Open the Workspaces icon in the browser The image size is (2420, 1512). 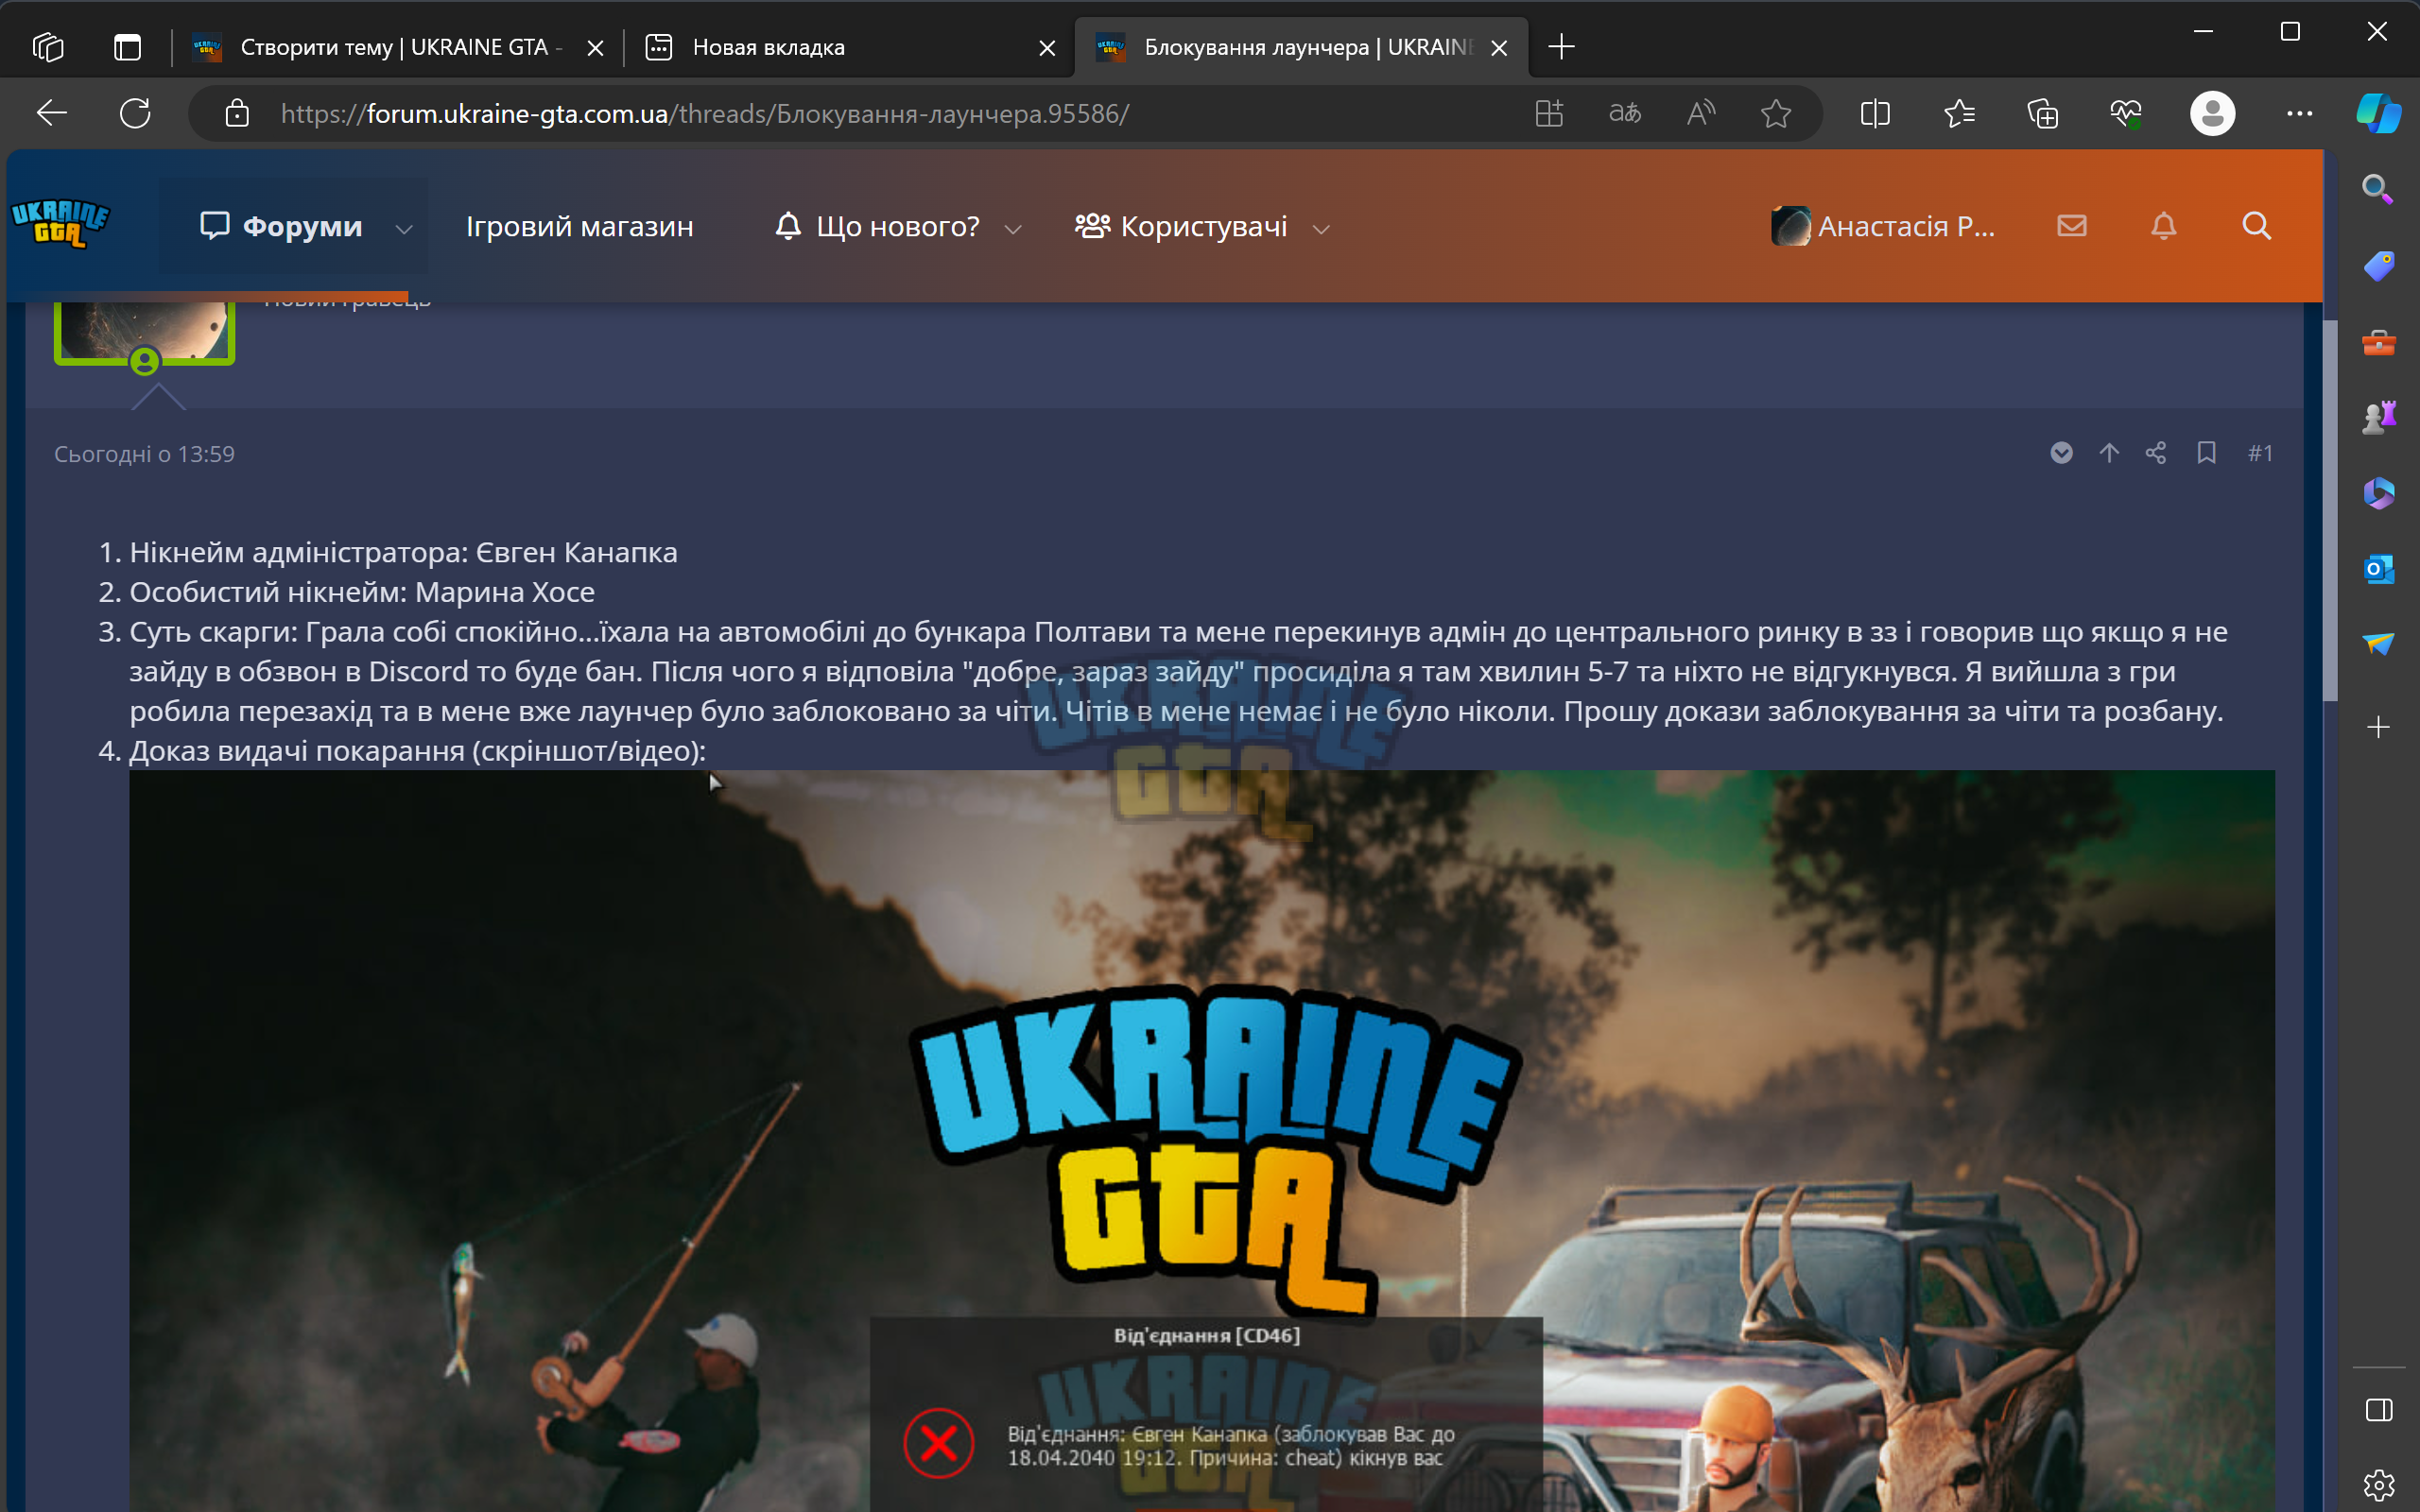(48, 47)
